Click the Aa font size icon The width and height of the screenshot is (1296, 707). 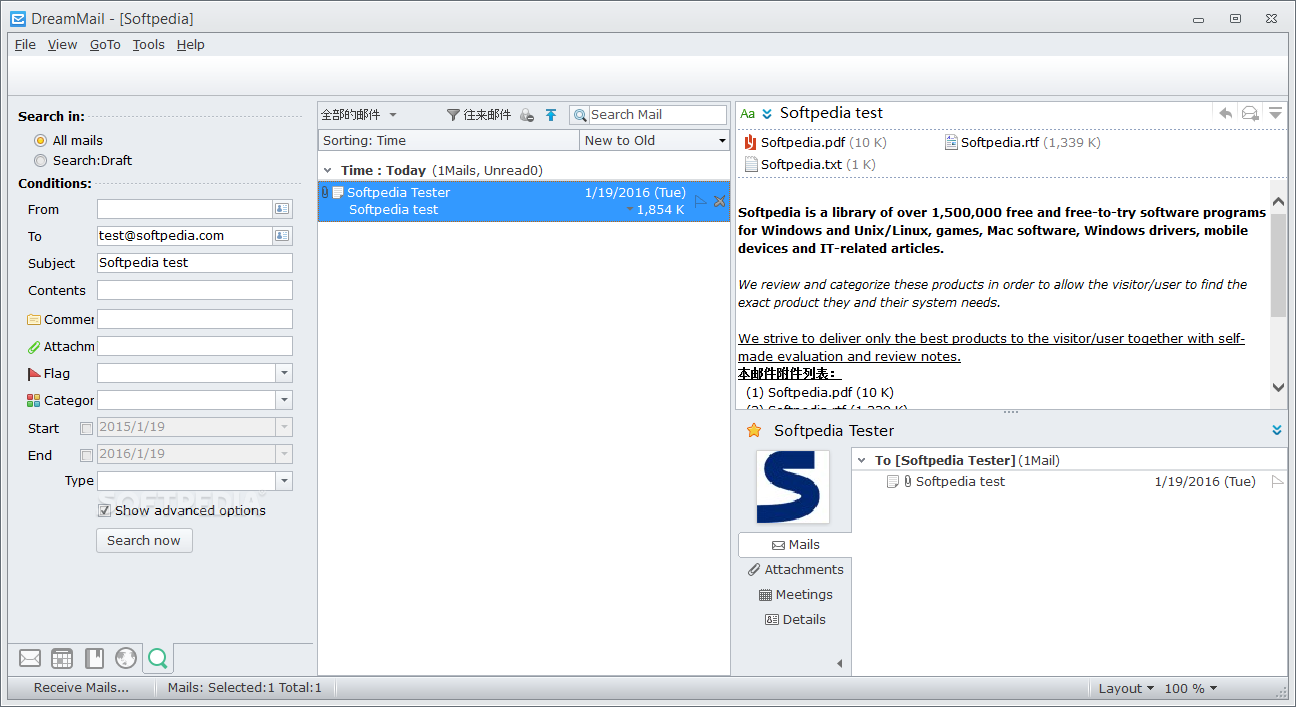point(748,113)
